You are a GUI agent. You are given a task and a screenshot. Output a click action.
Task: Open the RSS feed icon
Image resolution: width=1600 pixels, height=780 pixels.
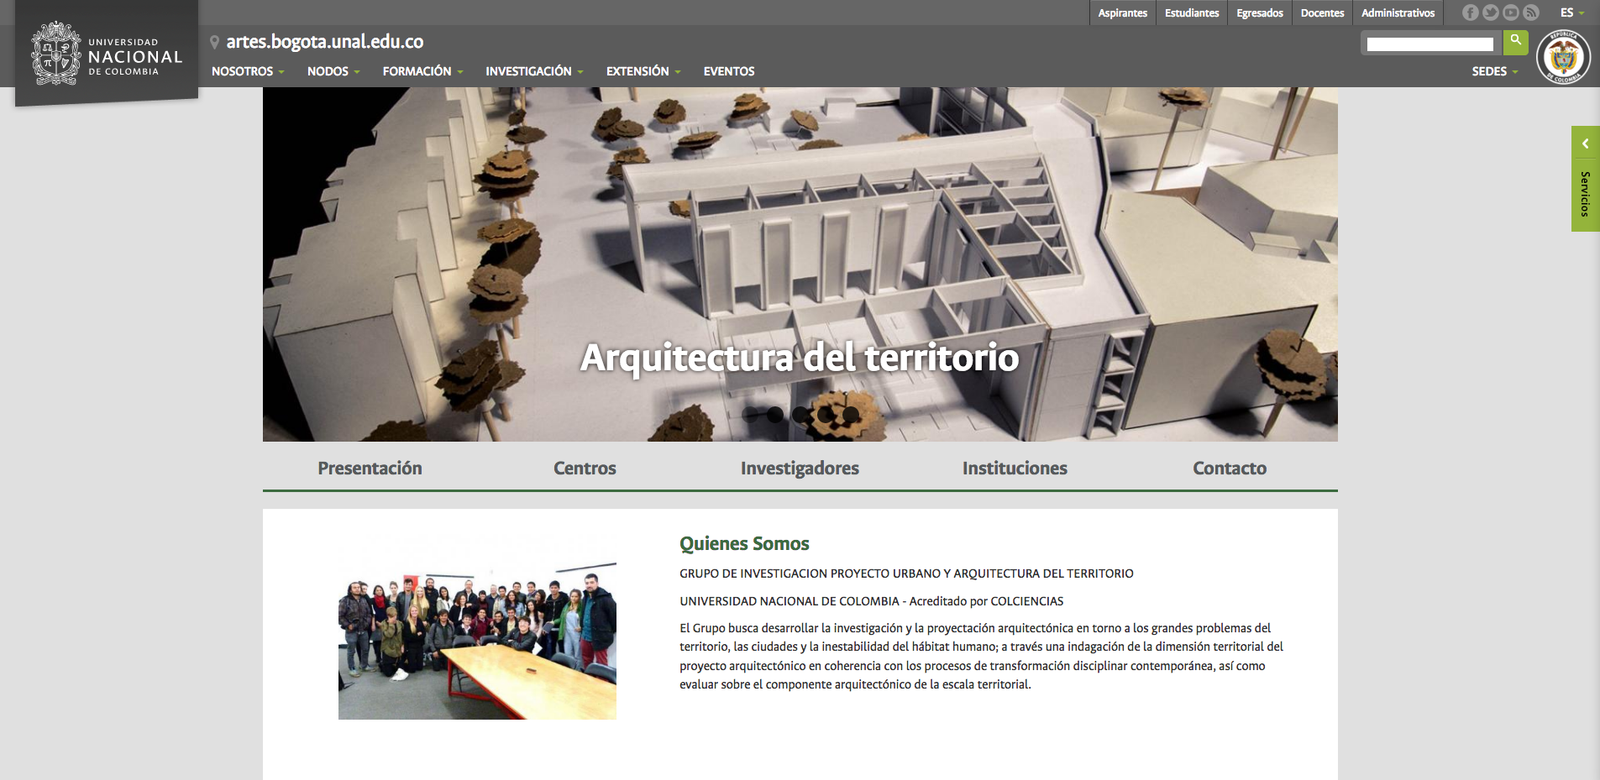point(1530,13)
